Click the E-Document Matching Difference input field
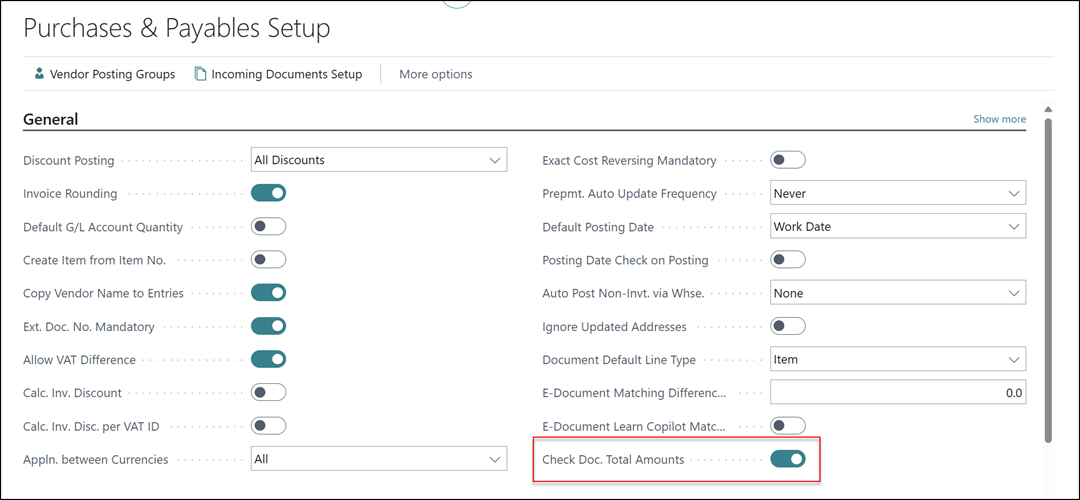The width and height of the screenshot is (1080, 500). [x=898, y=393]
